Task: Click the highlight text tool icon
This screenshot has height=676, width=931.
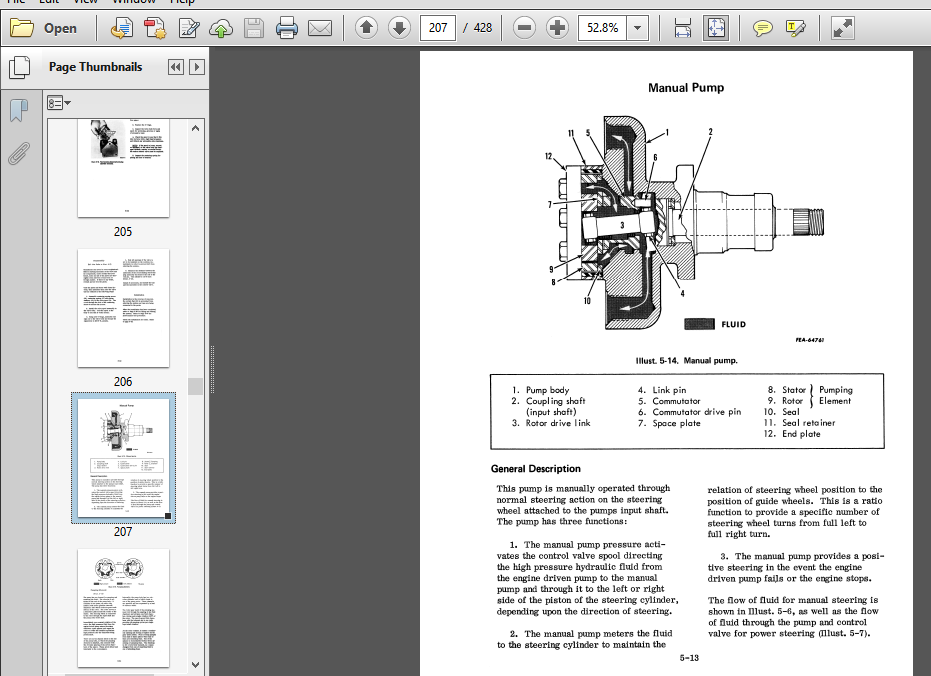Action: point(795,28)
